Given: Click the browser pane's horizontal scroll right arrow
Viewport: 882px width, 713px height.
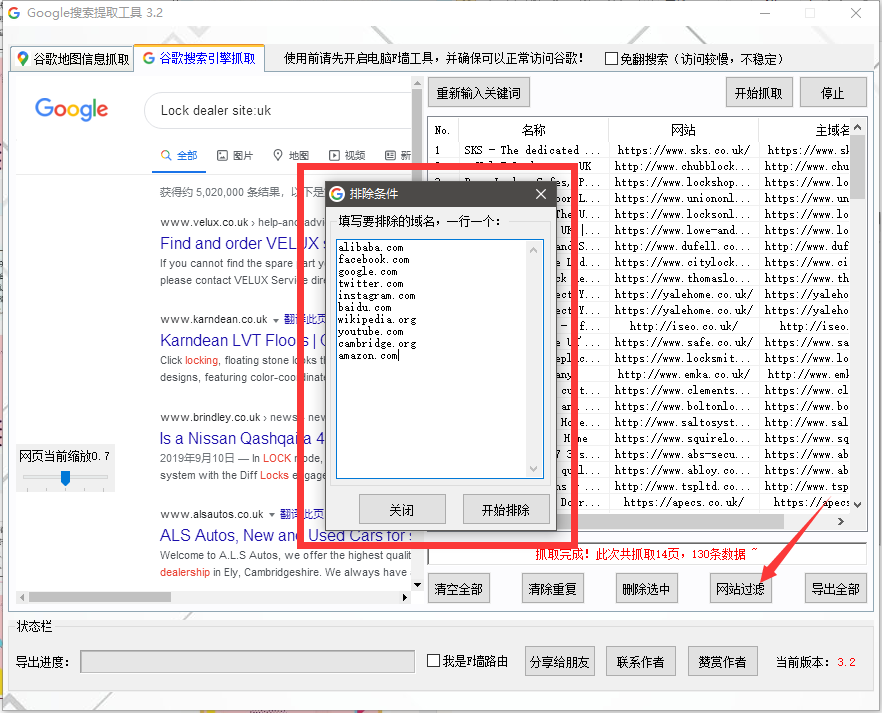Looking at the screenshot, I should [x=405, y=597].
